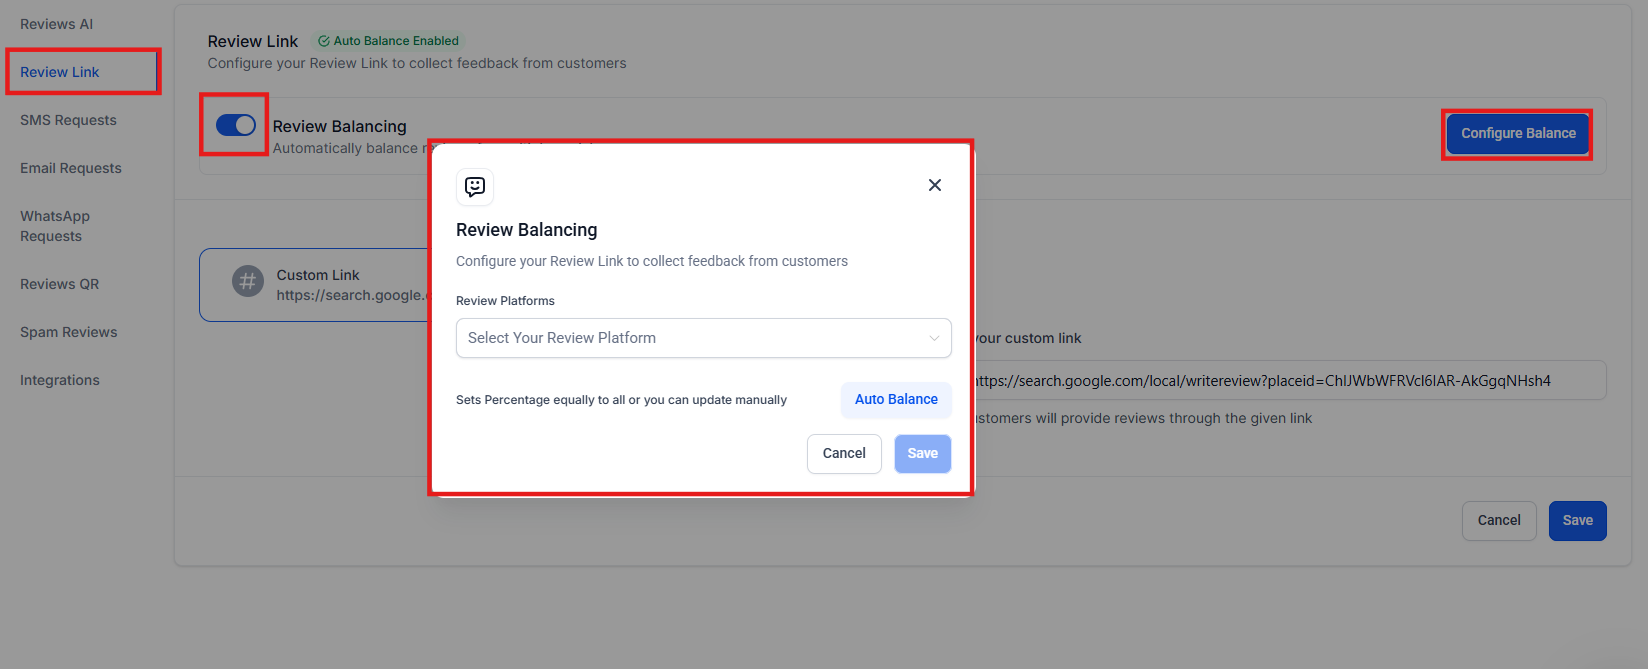Open the Select Your Review Platform dropdown
1648x669 pixels.
click(703, 338)
